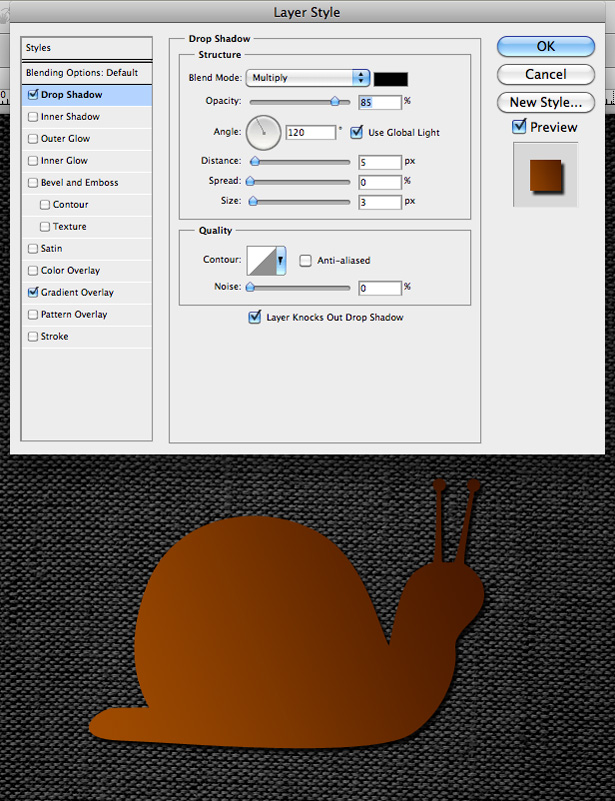Click the black shadow color swatch

pos(391,79)
